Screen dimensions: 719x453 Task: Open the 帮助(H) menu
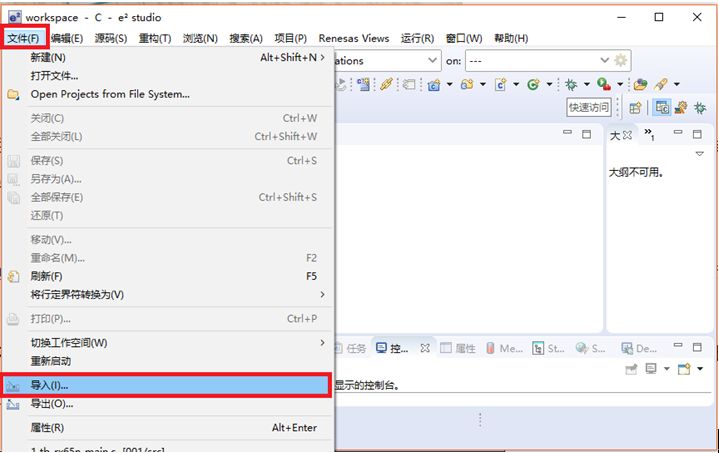[x=511, y=38]
